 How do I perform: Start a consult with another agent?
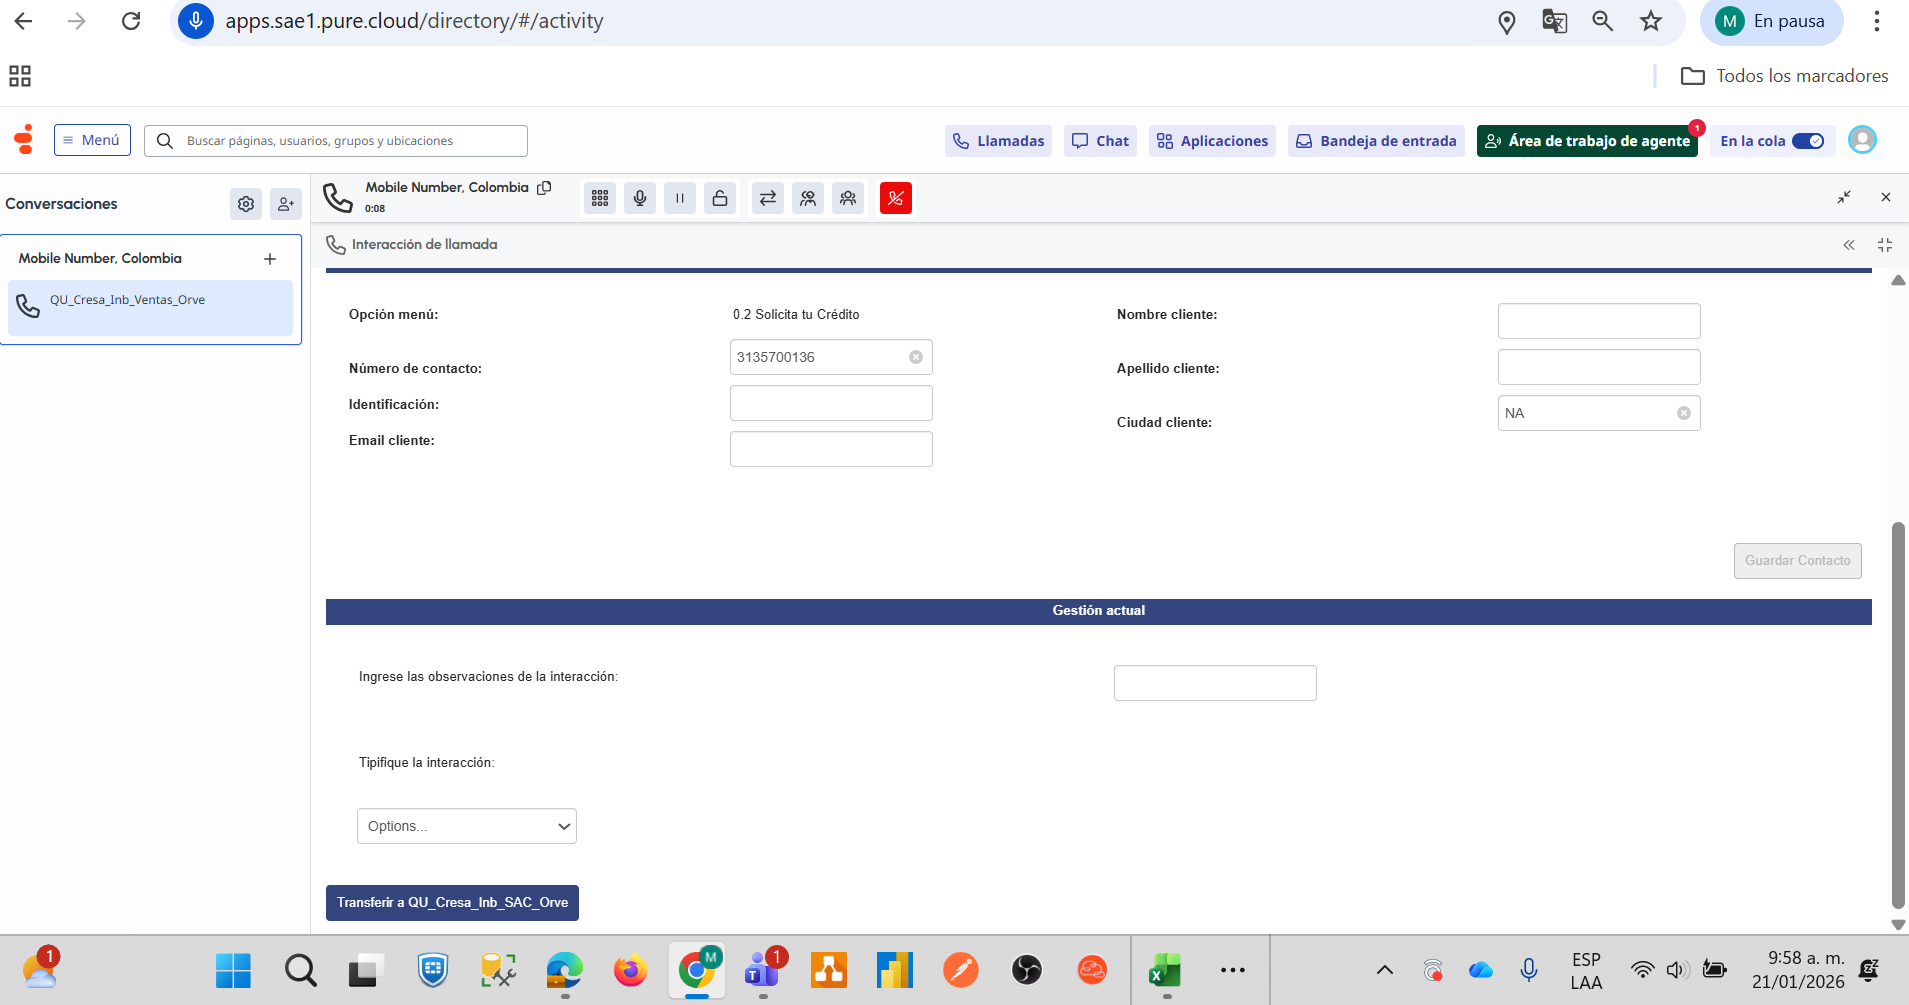(x=808, y=198)
